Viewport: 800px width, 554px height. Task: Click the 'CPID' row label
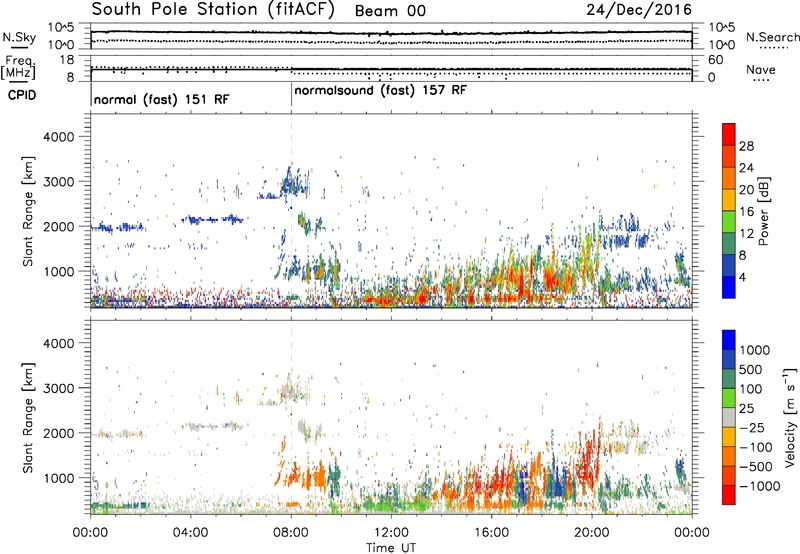[x=22, y=95]
